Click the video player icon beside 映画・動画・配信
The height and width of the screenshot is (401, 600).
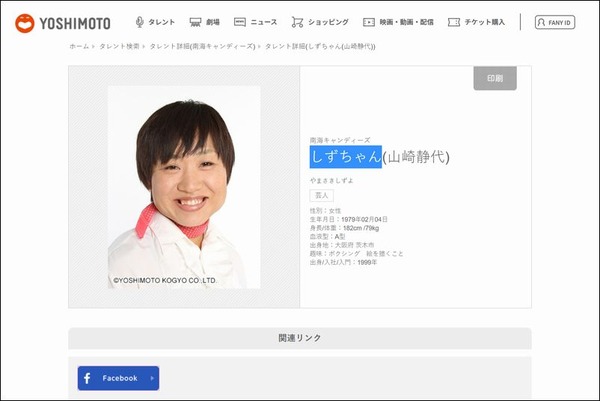pos(368,22)
